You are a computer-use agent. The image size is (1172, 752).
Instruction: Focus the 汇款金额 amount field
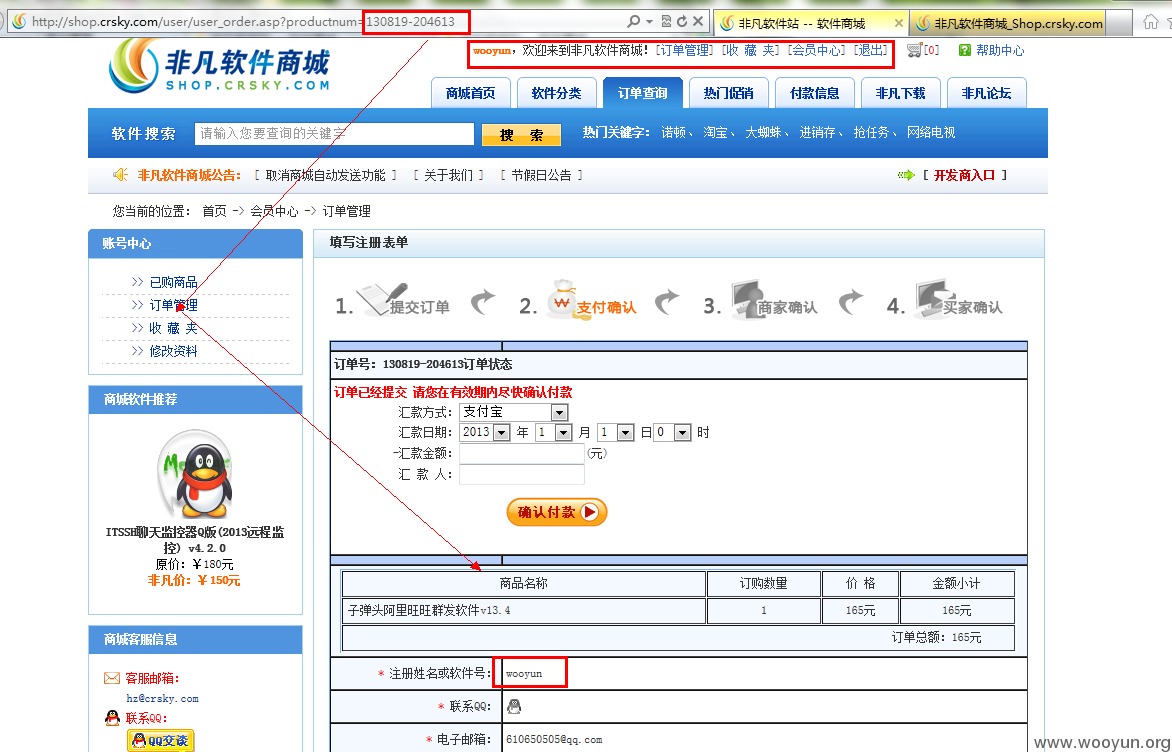coord(522,453)
